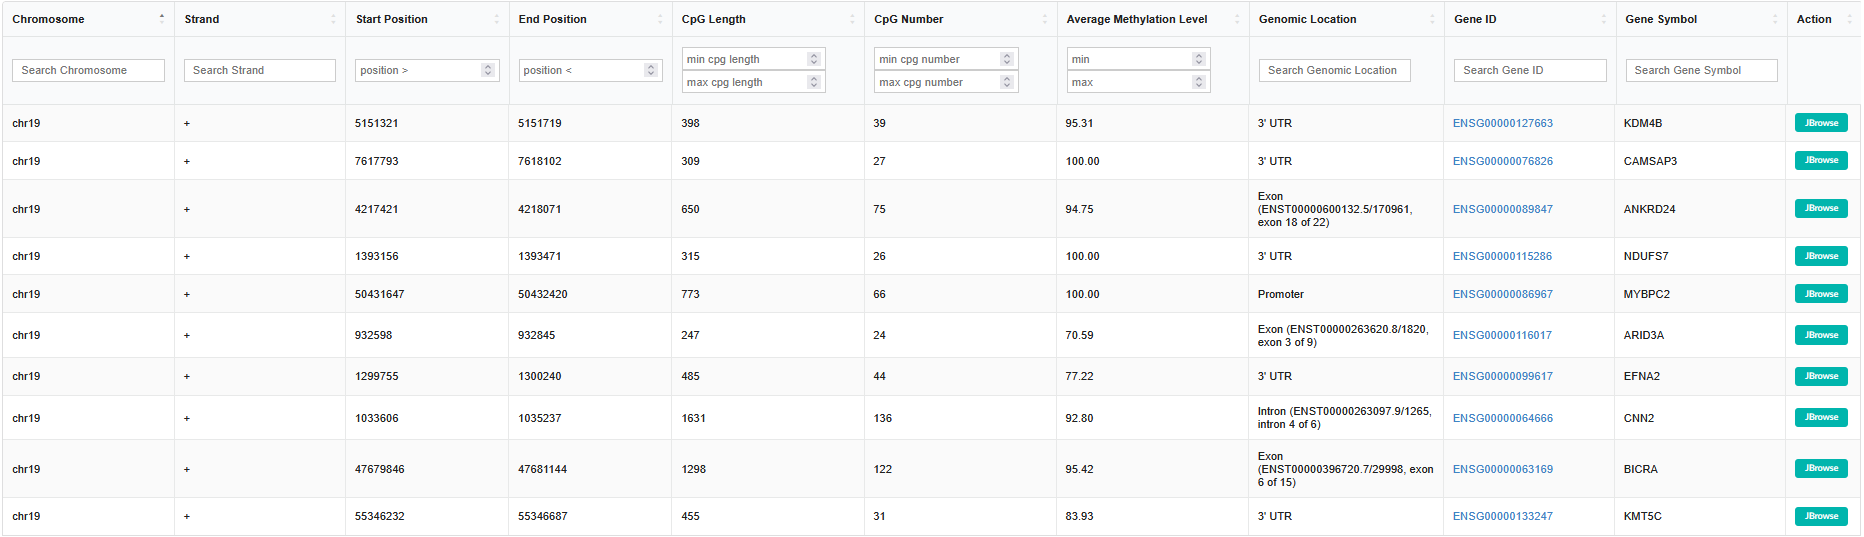Click the Search Chromosome input field
The height and width of the screenshot is (537, 1864).
coord(88,70)
